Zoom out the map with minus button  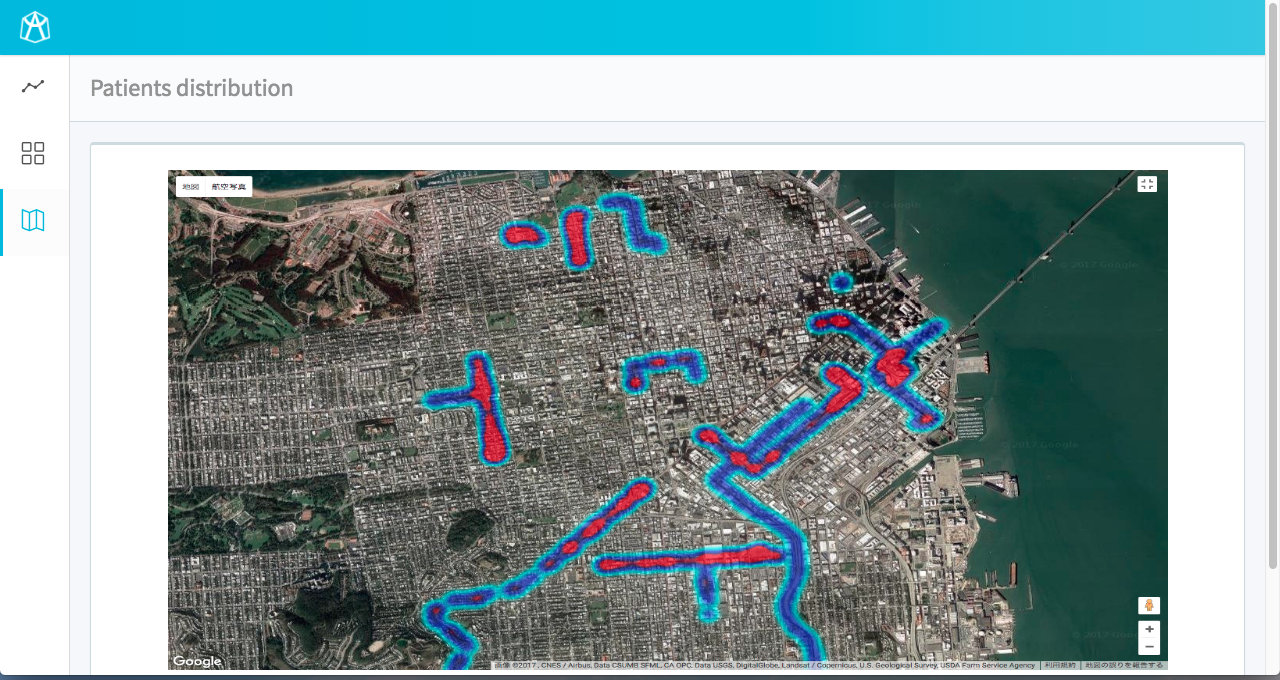(x=1149, y=647)
